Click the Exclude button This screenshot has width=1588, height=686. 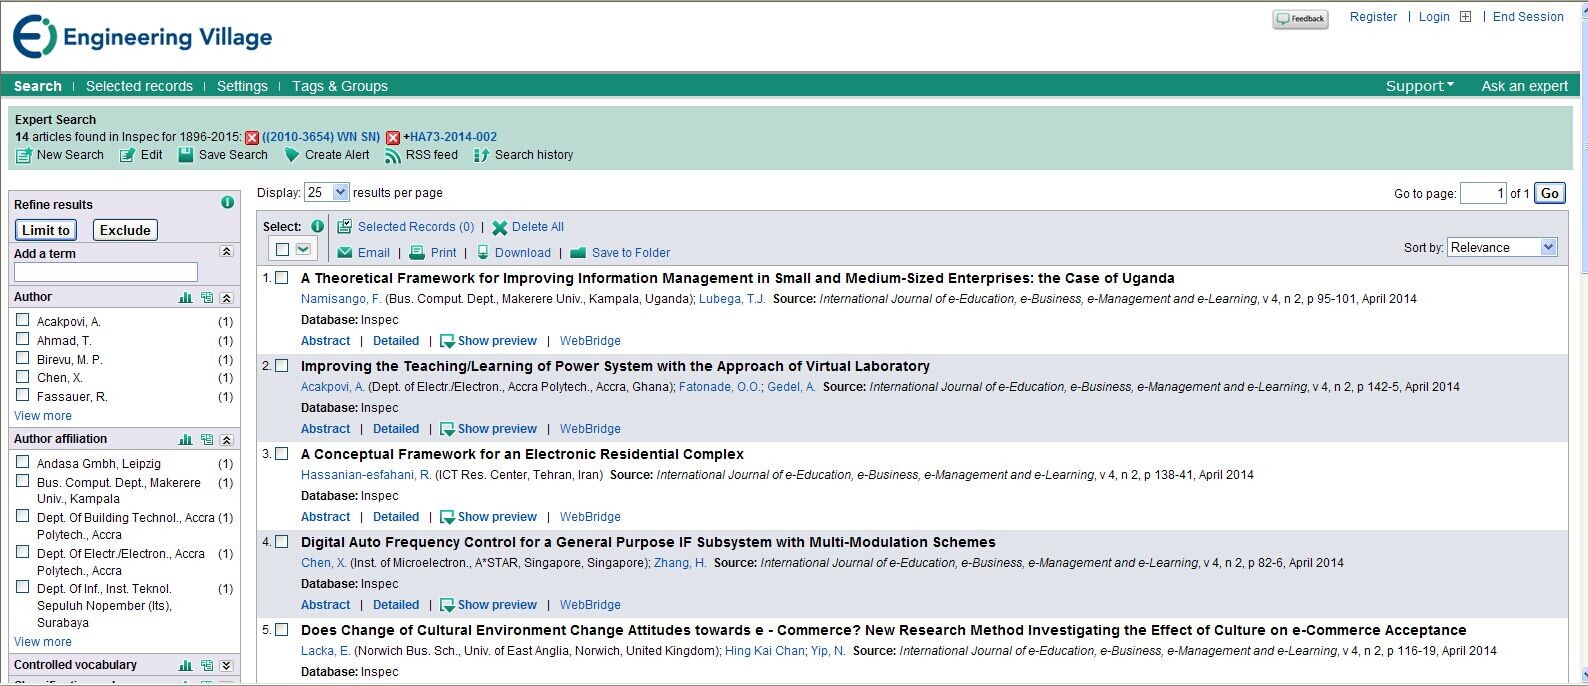pos(125,230)
